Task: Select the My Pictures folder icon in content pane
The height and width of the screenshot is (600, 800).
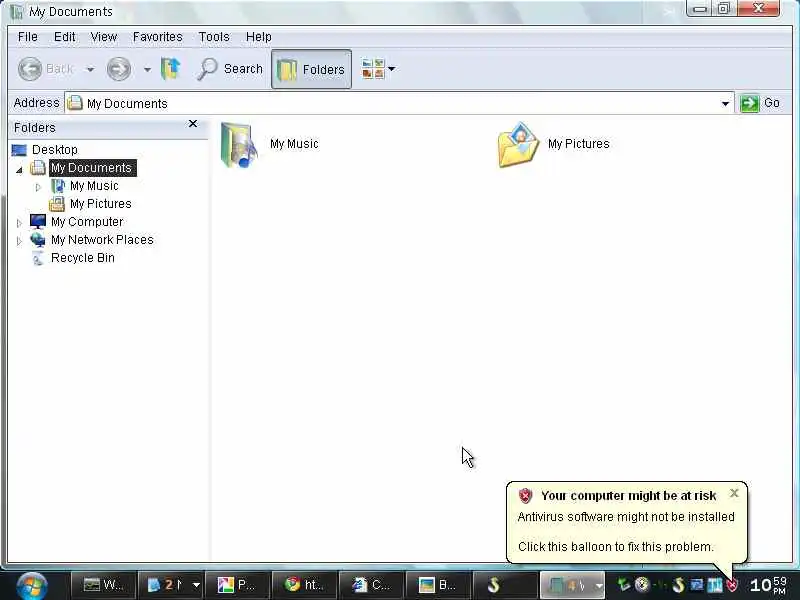Action: click(518, 145)
